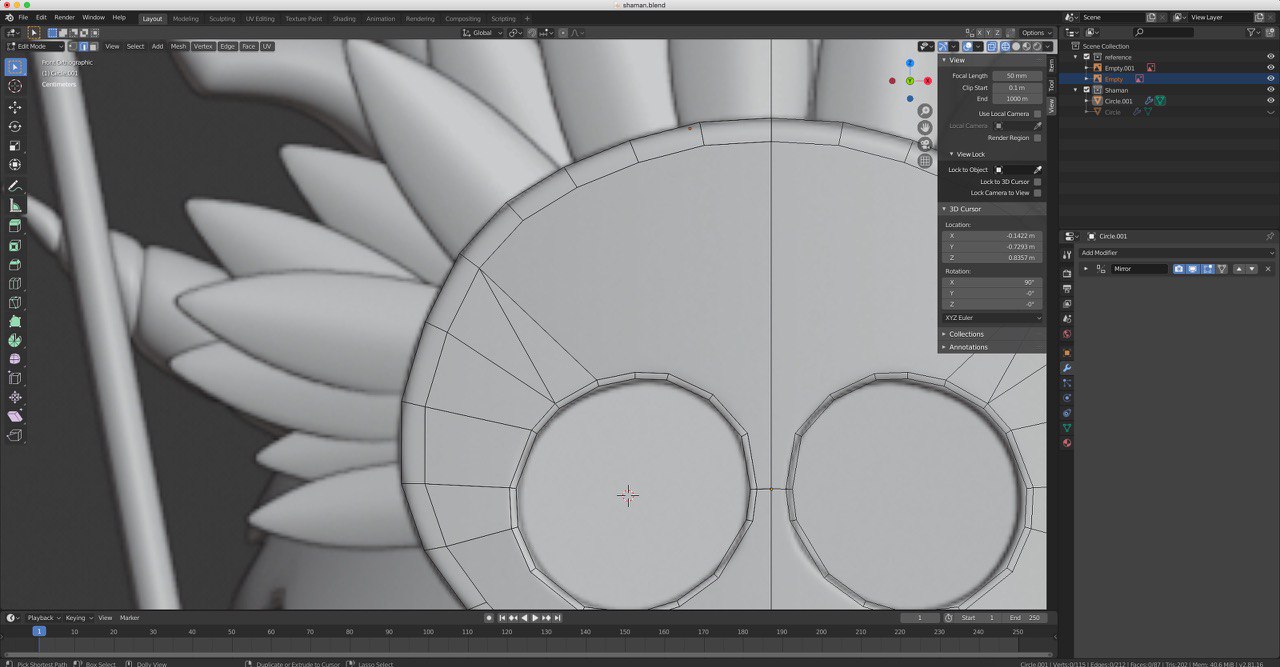This screenshot has height=667, width=1280.
Task: Select the Bevel tool
Action: 15,265
